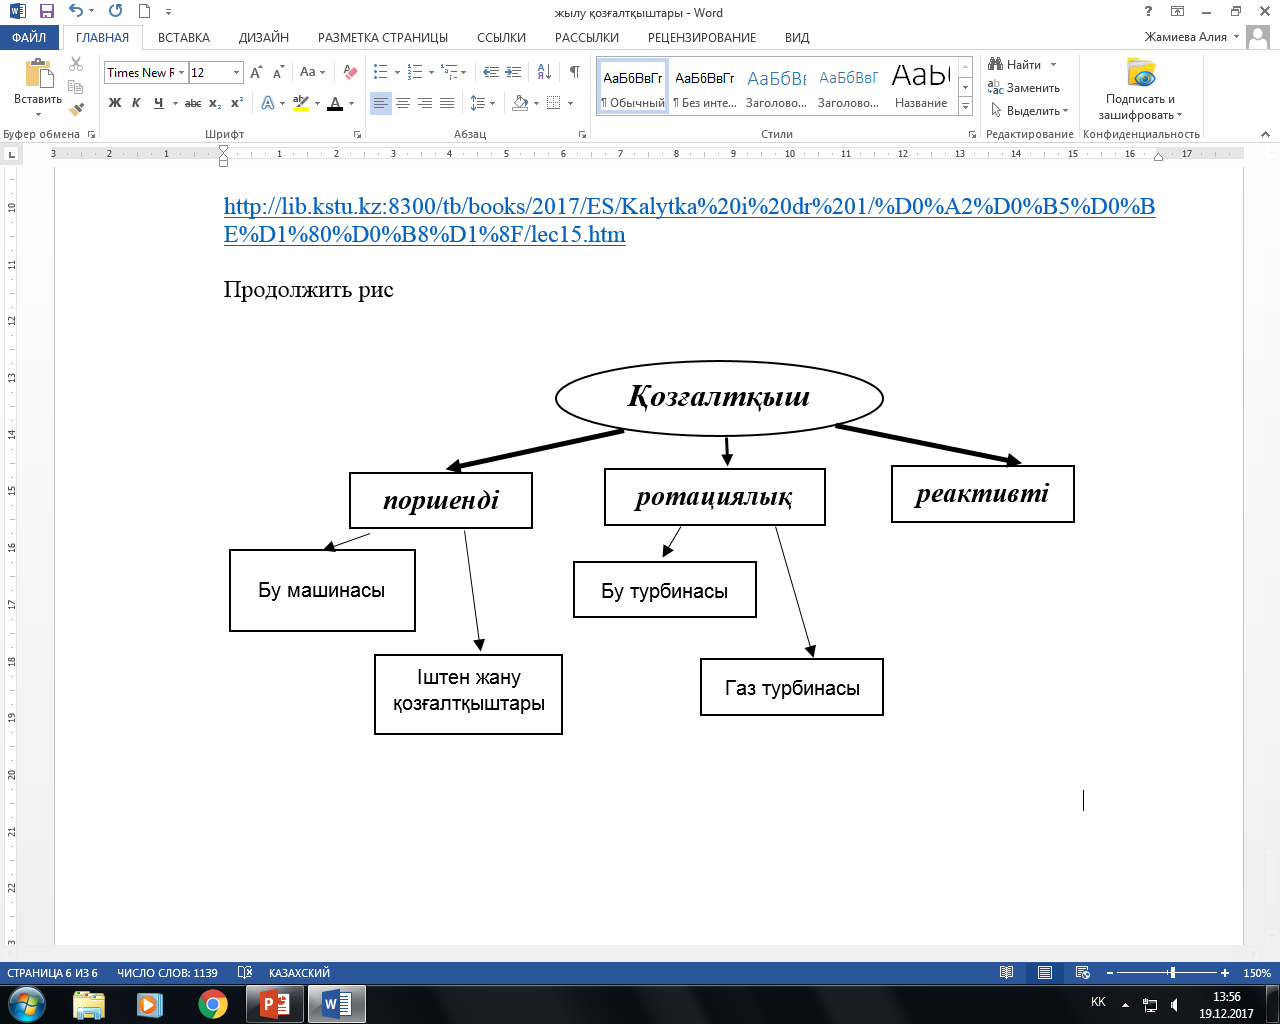Increase the font size with grow font
Viewport: 1280px width, 1024px height.
tap(256, 72)
